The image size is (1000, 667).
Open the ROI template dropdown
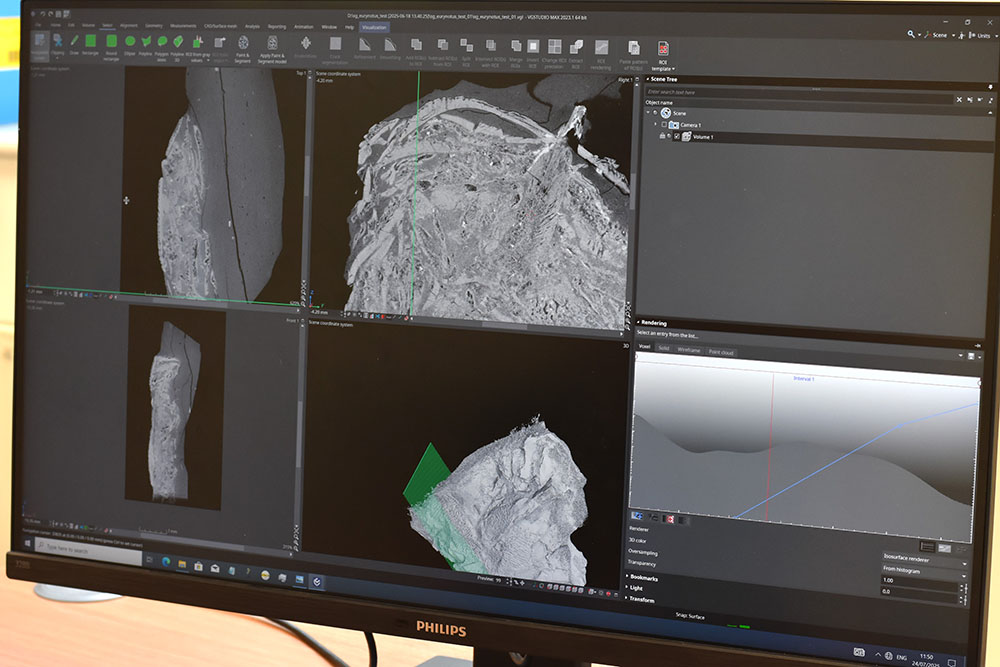click(663, 69)
